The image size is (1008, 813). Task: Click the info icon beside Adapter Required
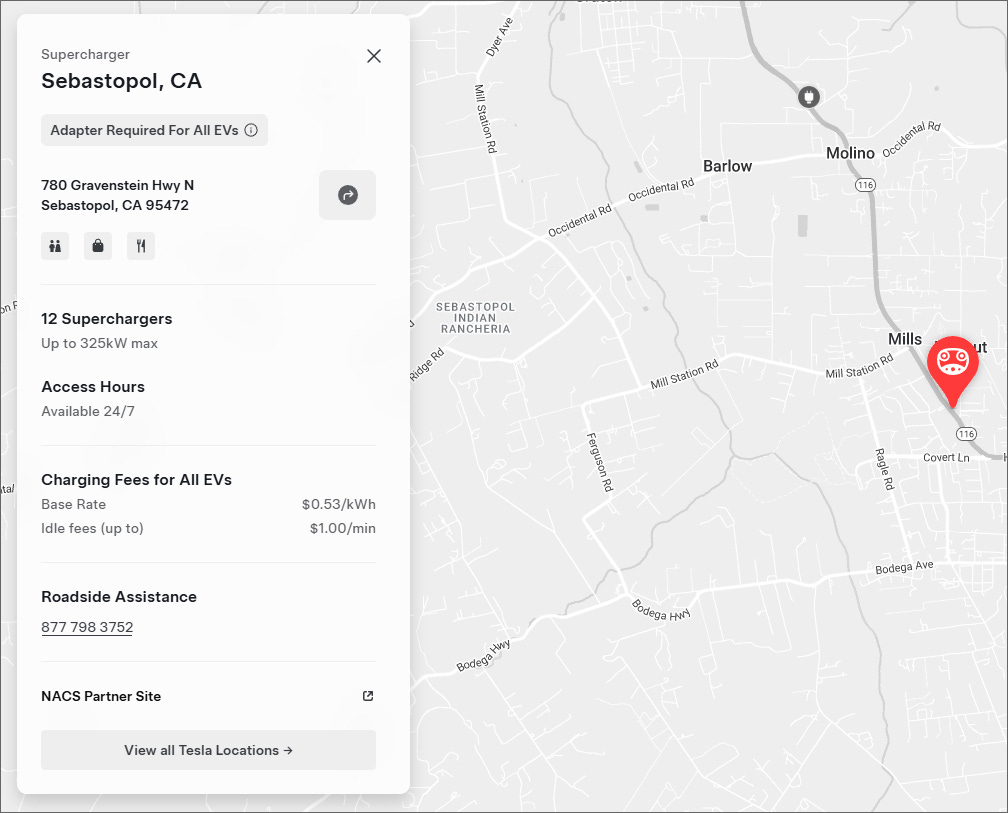coord(251,130)
